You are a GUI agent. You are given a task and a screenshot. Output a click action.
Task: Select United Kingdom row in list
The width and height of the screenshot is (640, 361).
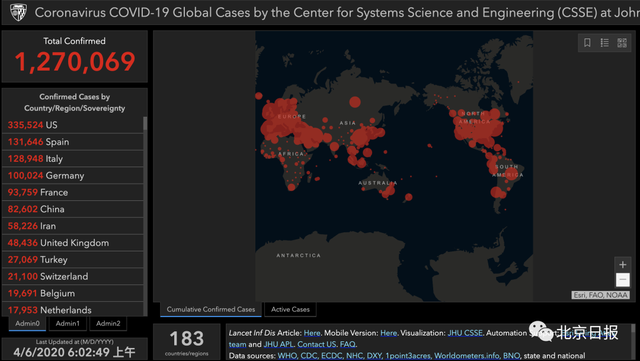pyautogui.click(x=73, y=243)
